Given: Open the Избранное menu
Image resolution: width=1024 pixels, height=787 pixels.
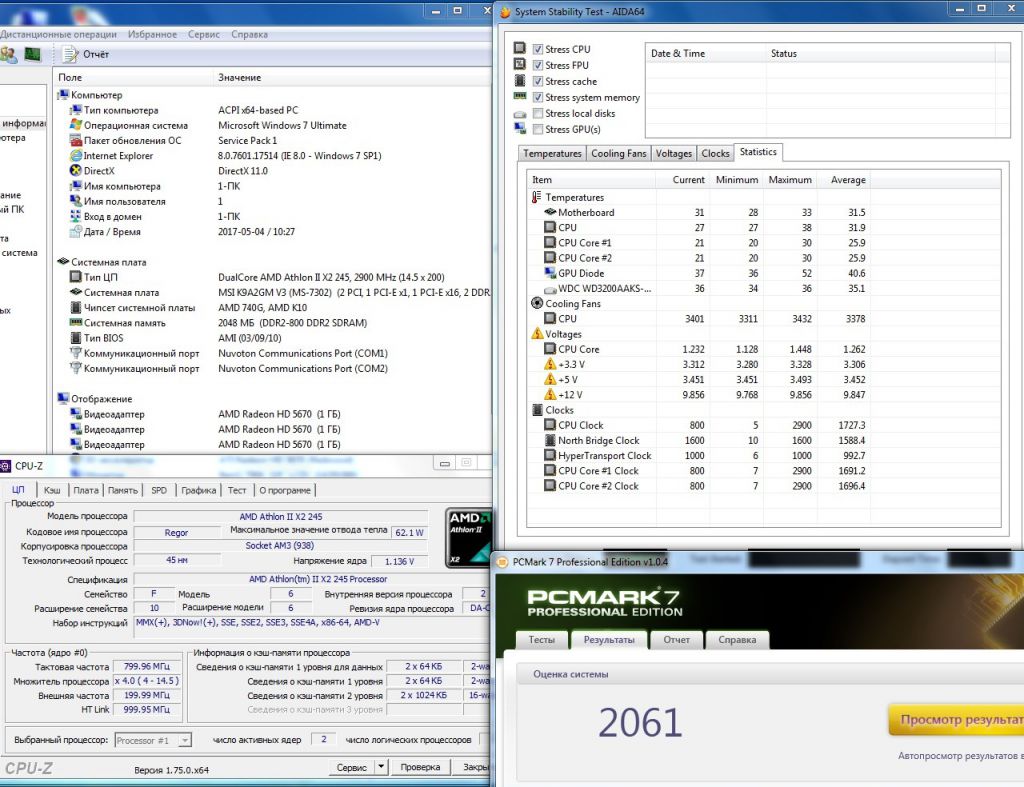Looking at the screenshot, I should (x=152, y=34).
